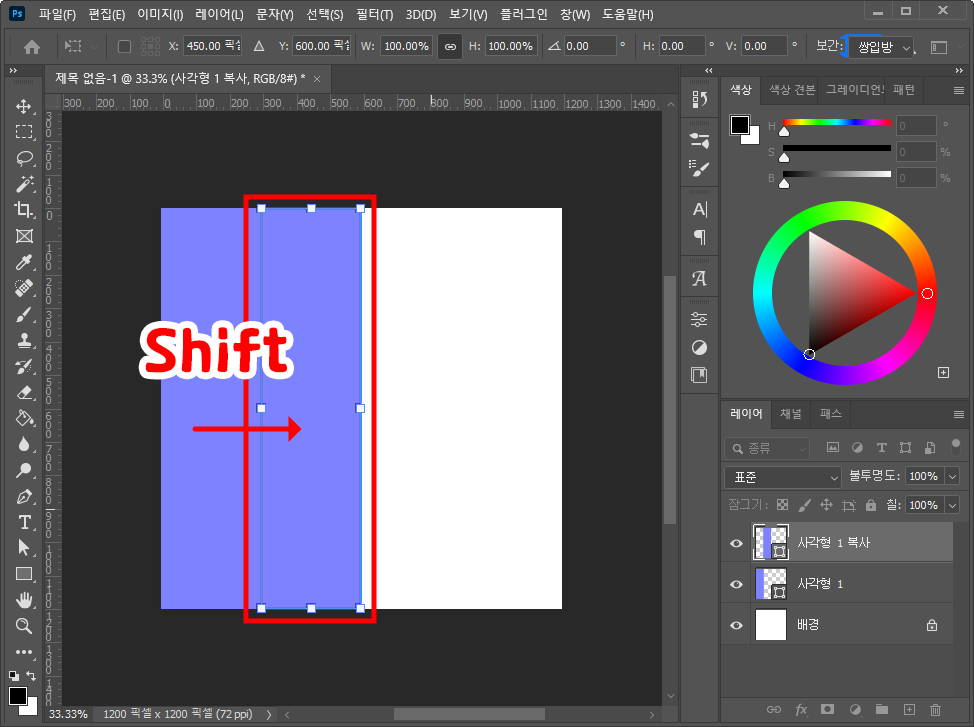Hide the 배경 layer
Viewport: 974px width, 727px height.
(736, 624)
